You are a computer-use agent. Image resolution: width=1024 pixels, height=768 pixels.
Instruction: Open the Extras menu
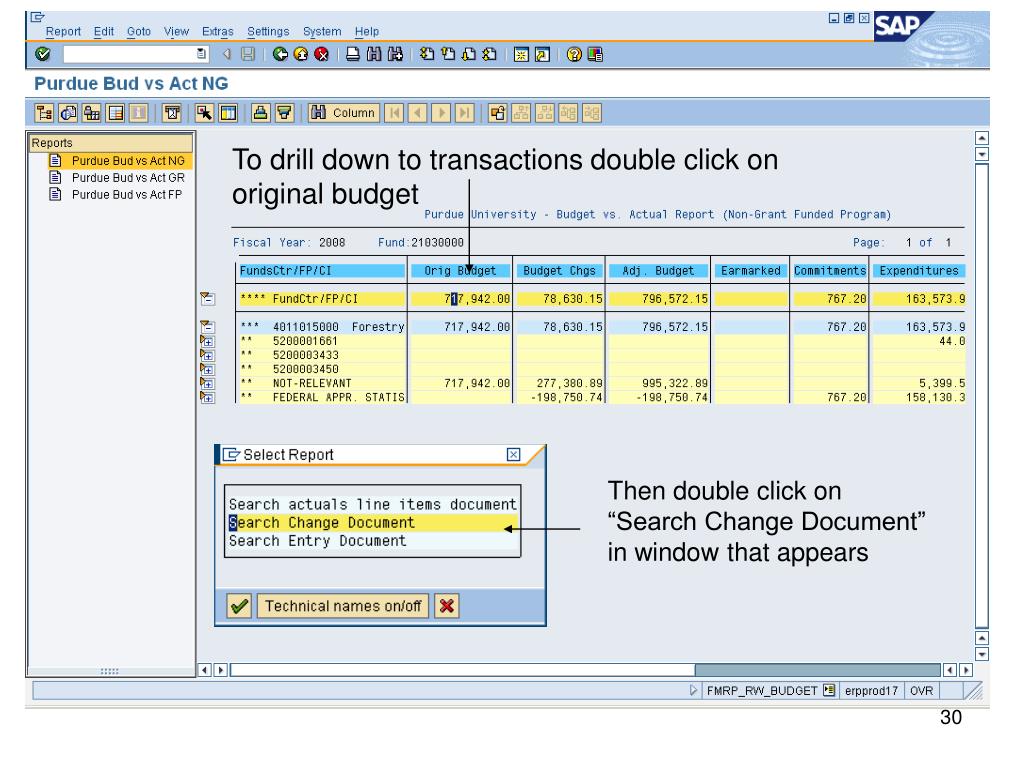(x=217, y=31)
